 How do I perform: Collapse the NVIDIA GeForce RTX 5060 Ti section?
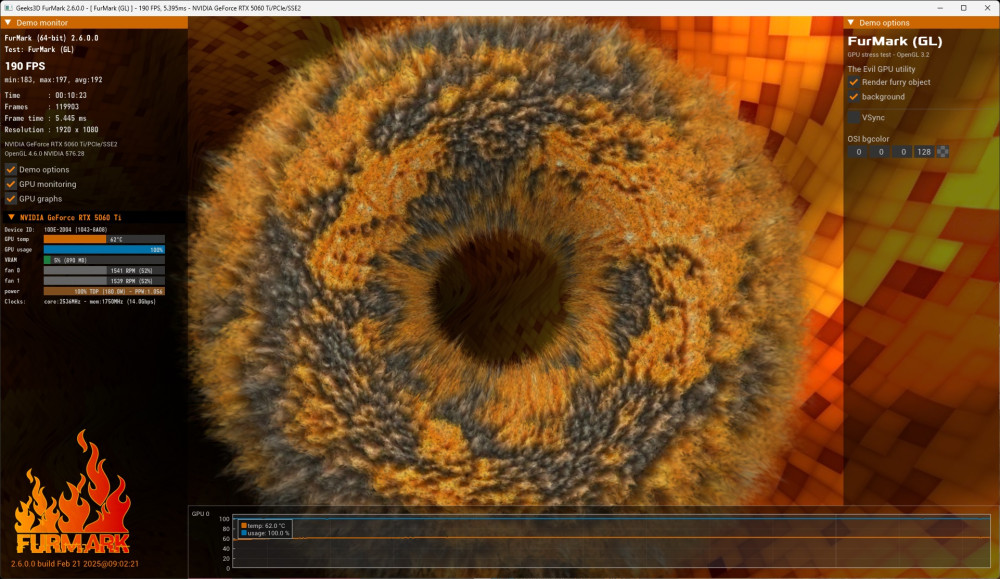11,217
